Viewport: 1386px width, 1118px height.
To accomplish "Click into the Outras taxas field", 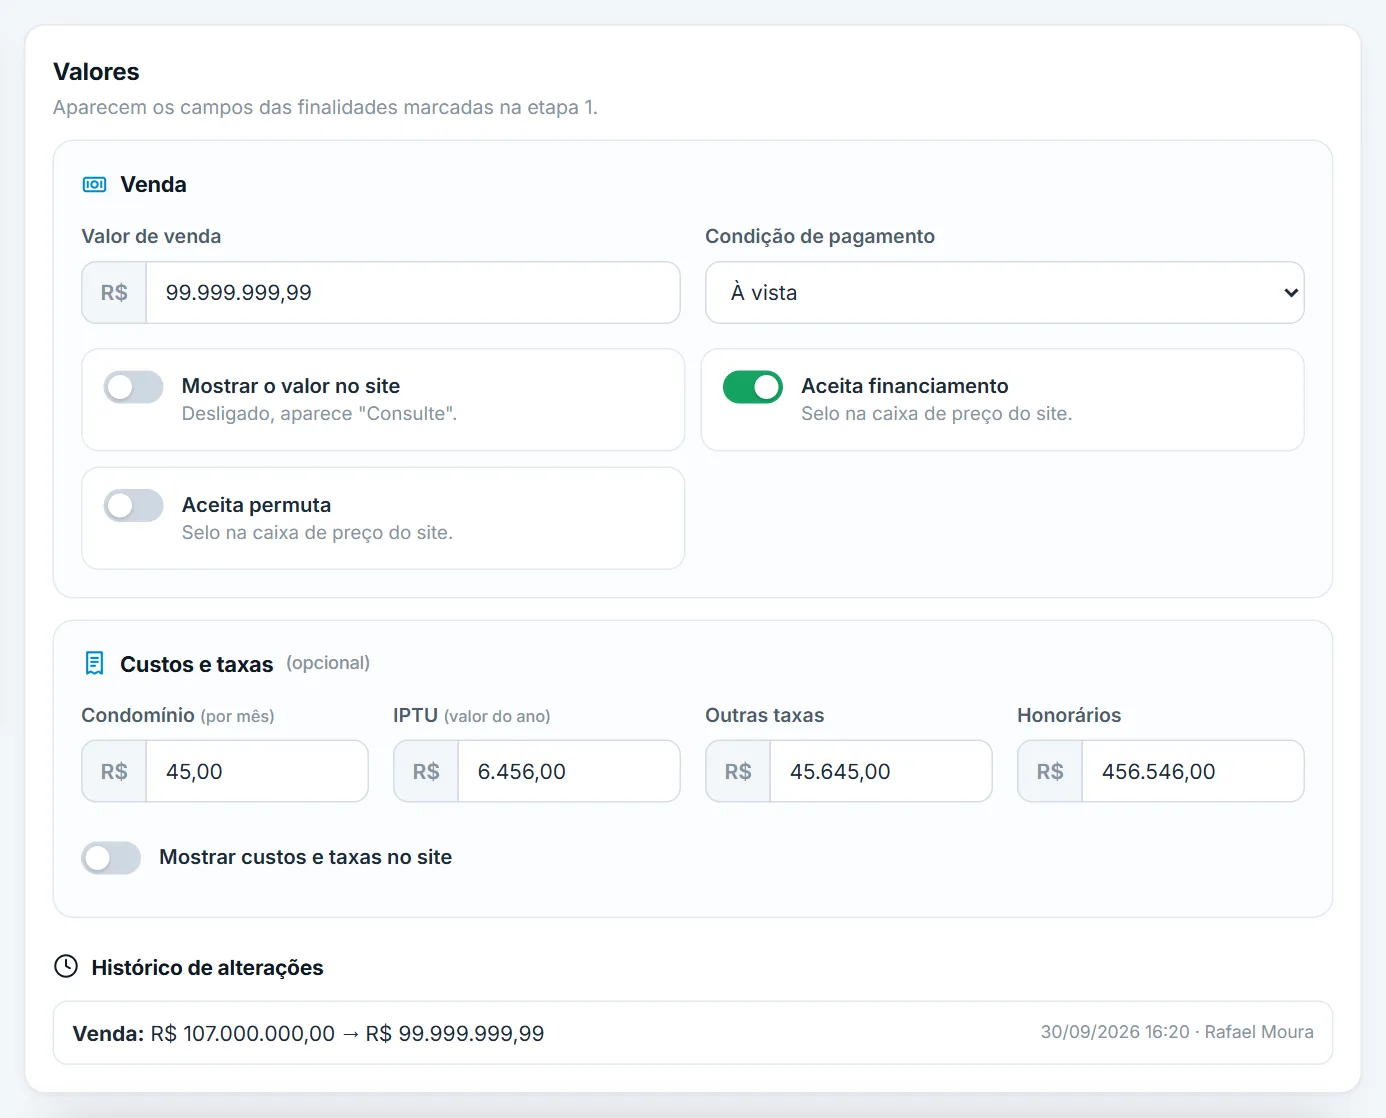I will coord(881,771).
